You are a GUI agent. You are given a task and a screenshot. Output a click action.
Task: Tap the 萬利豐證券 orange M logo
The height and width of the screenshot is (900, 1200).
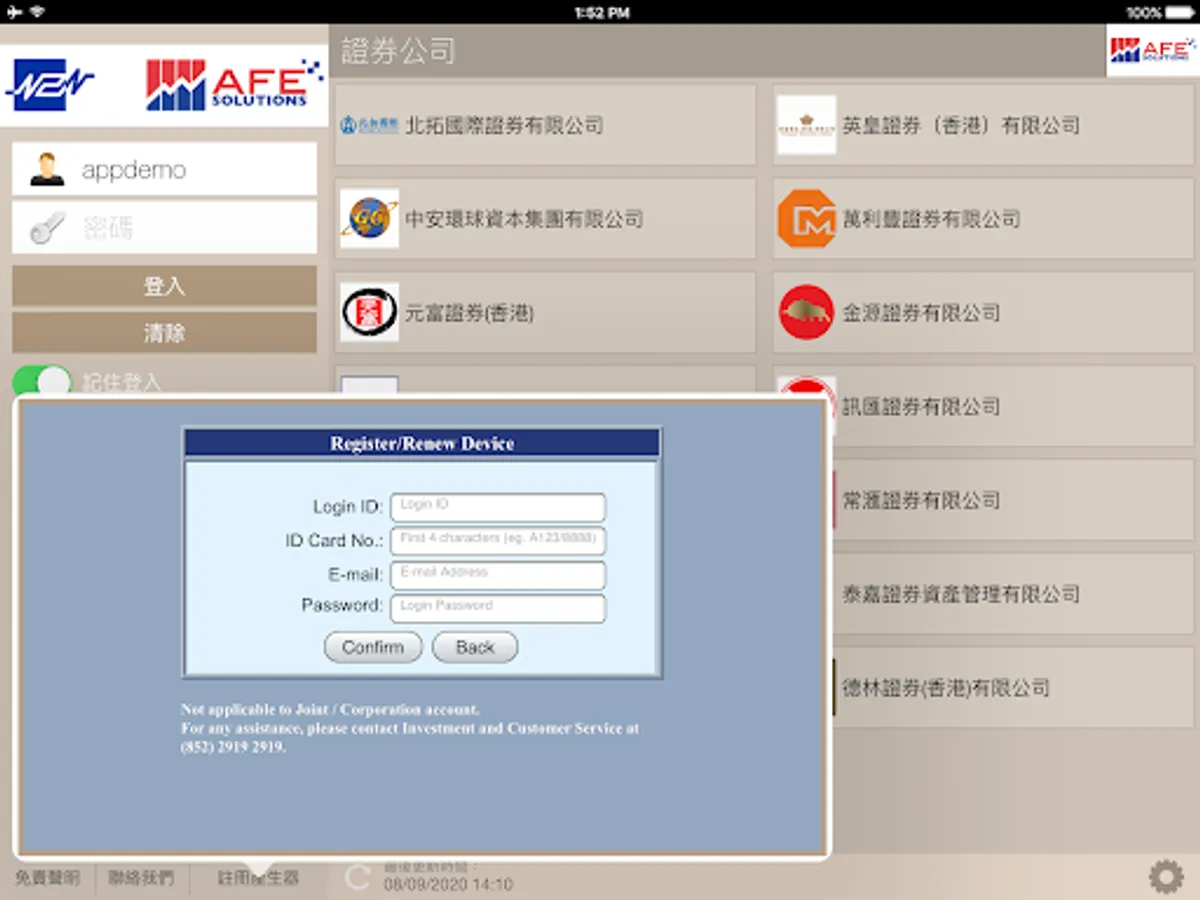click(x=806, y=219)
